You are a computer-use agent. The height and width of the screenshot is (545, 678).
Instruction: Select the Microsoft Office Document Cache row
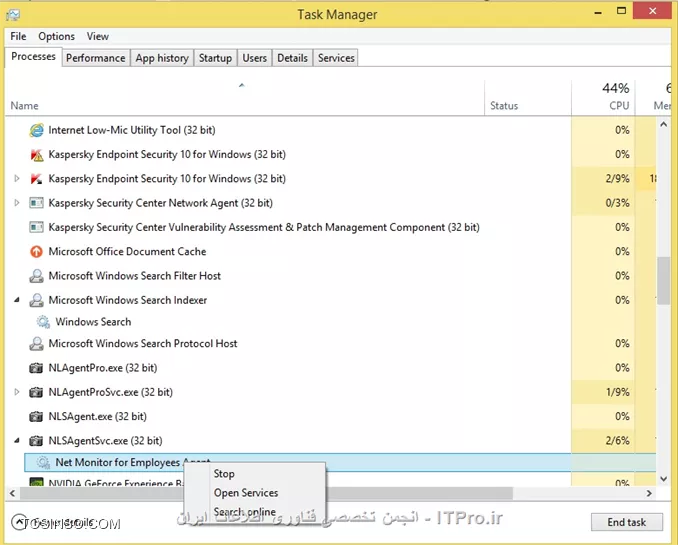331,251
